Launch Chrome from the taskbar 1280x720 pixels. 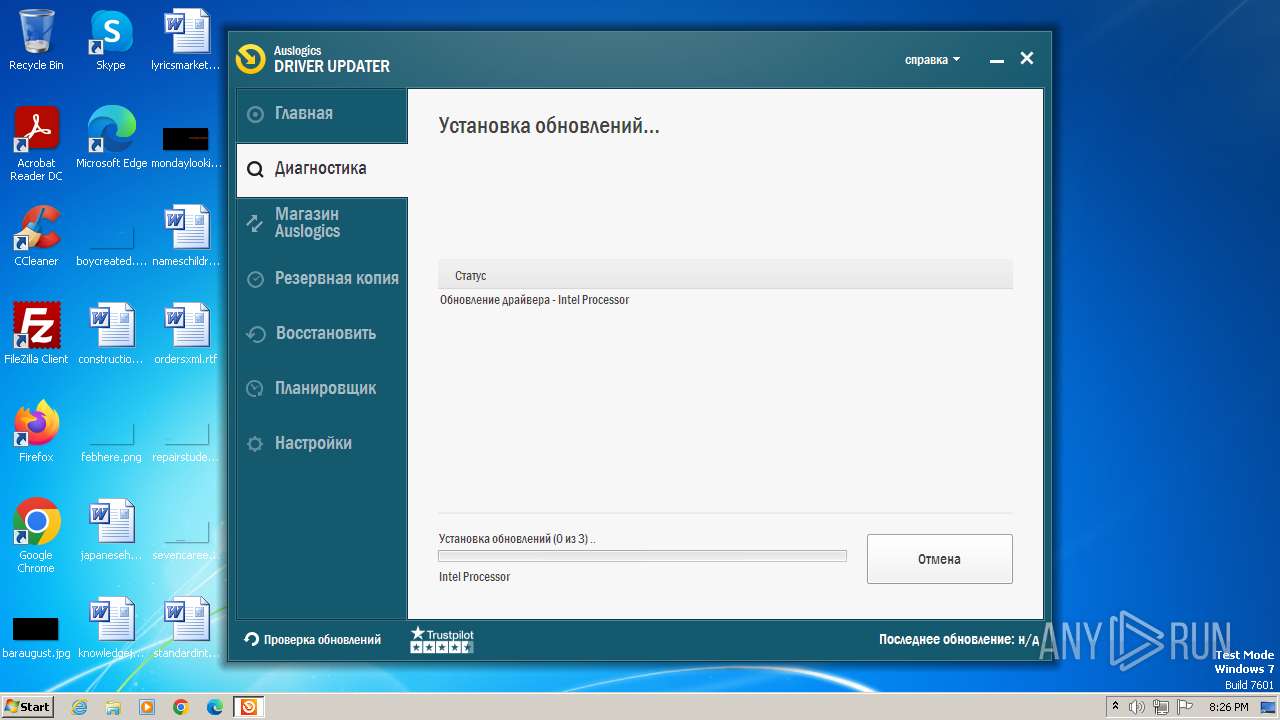pos(181,707)
